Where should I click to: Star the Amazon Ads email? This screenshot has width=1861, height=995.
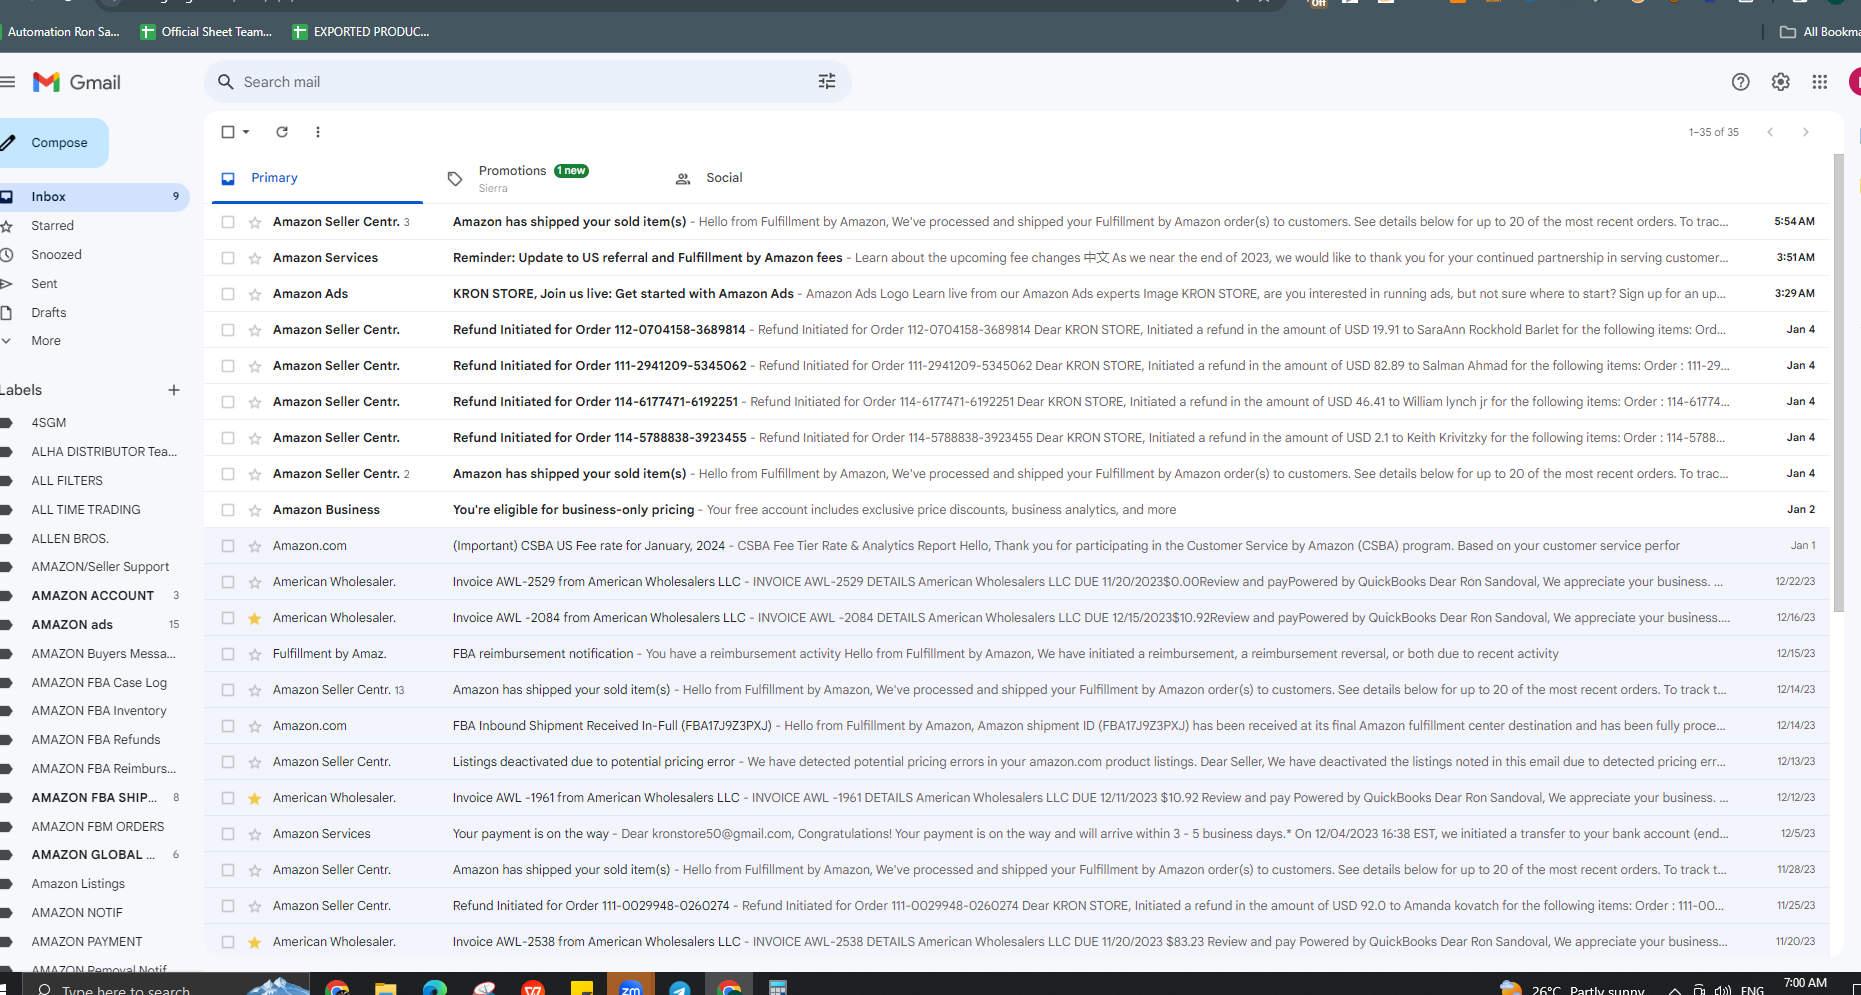pyautogui.click(x=255, y=294)
